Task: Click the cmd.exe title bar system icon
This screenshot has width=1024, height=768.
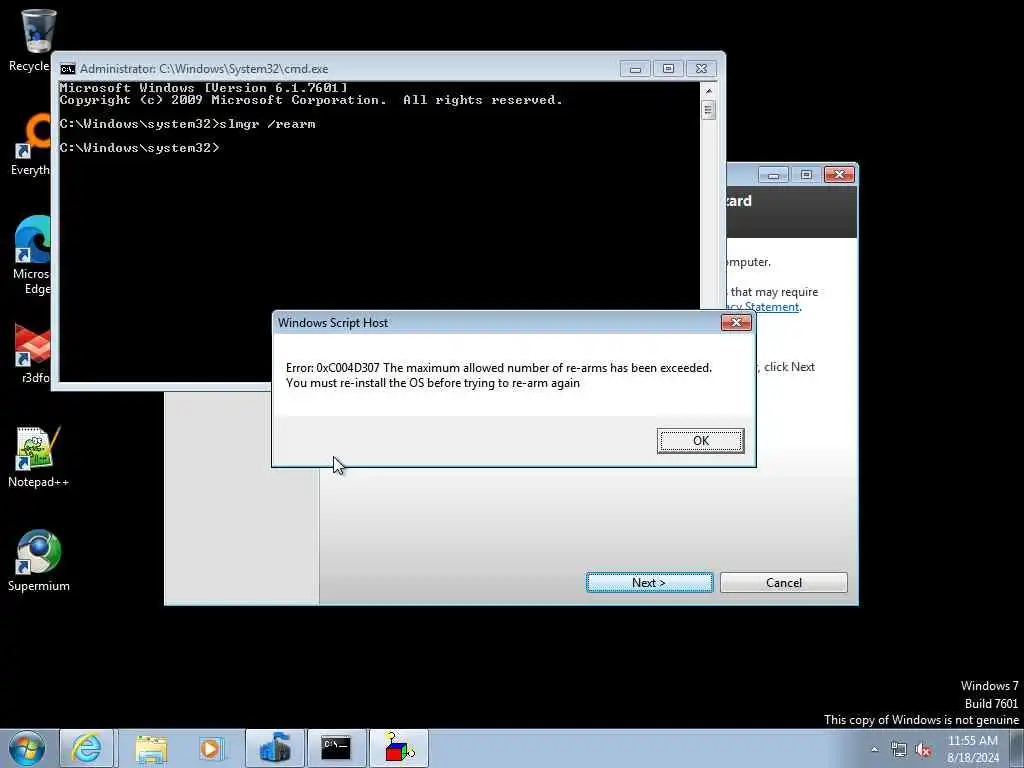Action: [67, 69]
